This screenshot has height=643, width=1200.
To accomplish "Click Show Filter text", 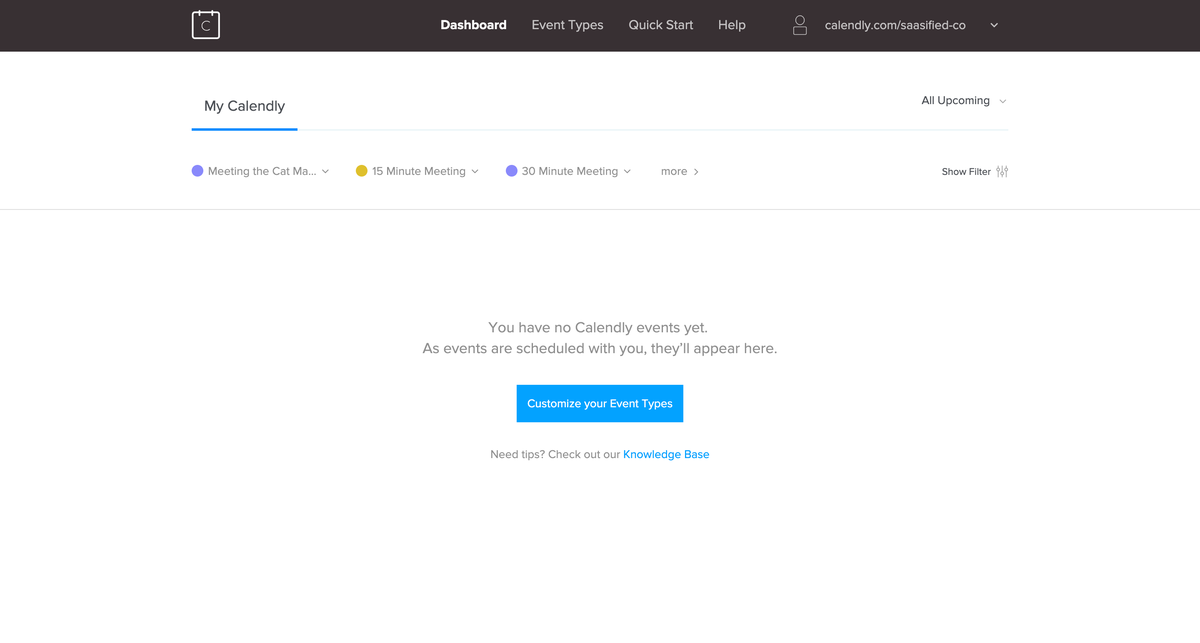I will [966, 172].
